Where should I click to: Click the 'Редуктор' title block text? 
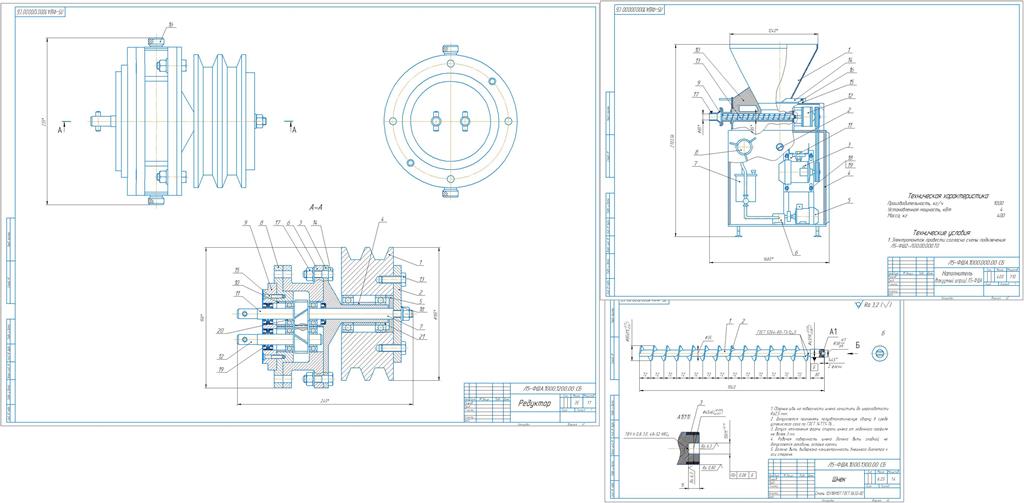tap(535, 403)
